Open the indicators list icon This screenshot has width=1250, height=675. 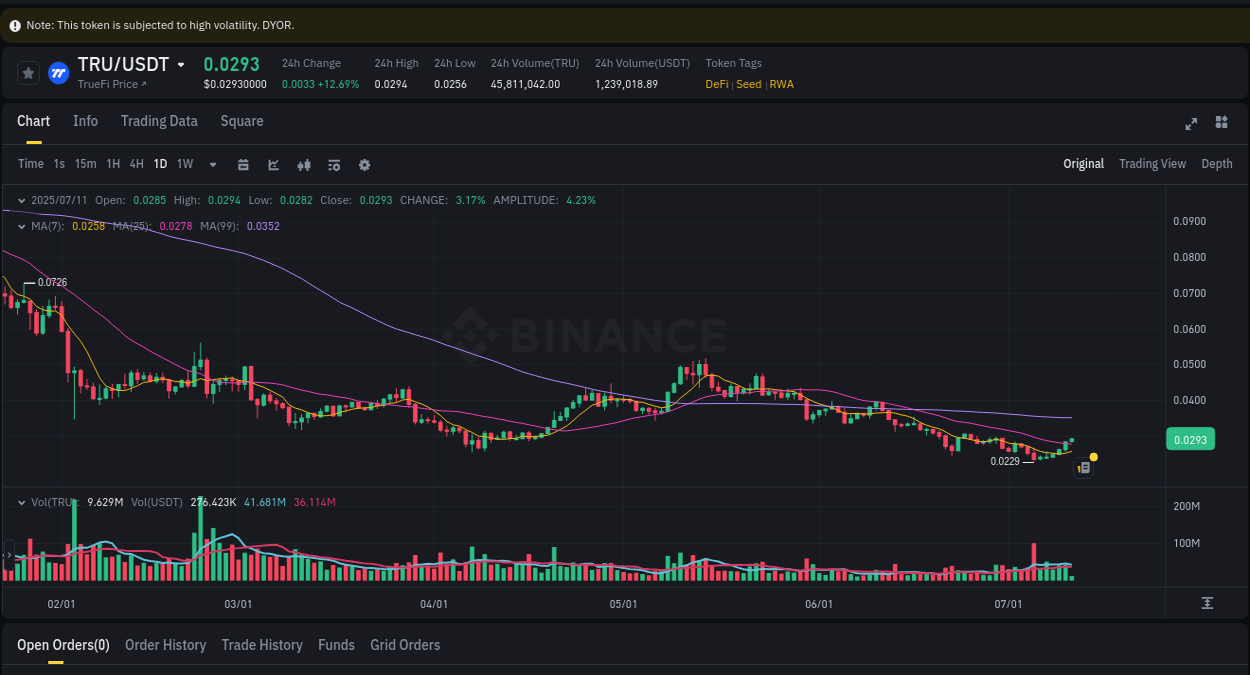[x=334, y=164]
